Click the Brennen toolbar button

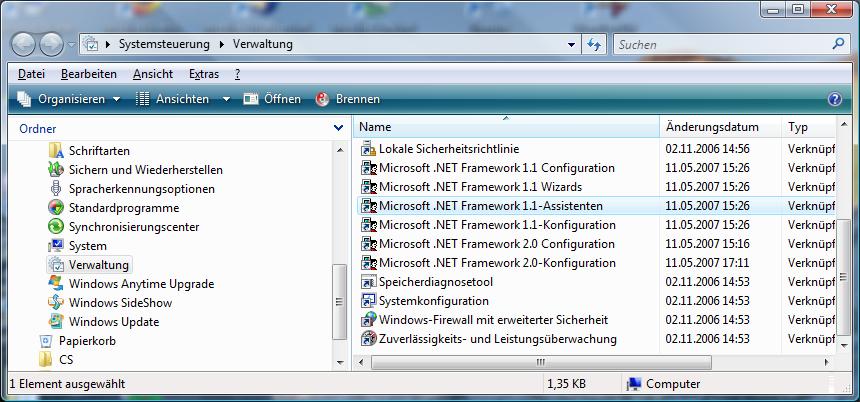point(348,99)
